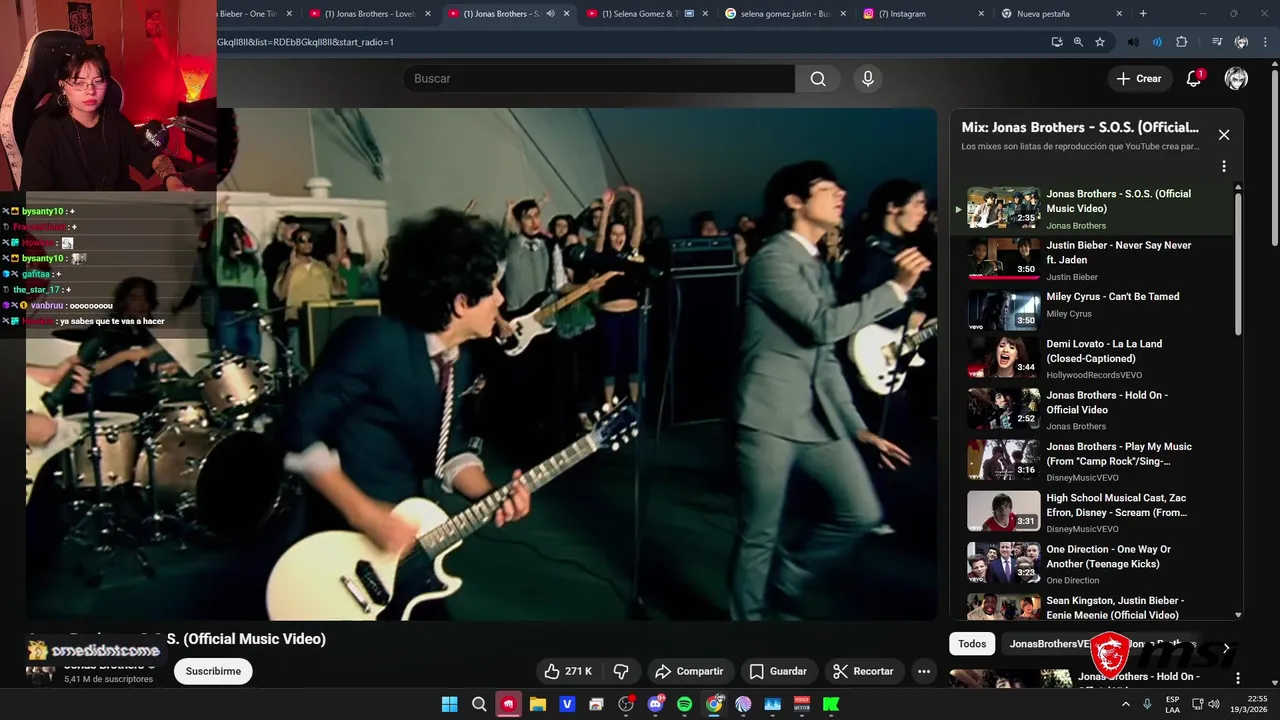
Task: Open ESP LAA language switcher
Action: 1172,704
